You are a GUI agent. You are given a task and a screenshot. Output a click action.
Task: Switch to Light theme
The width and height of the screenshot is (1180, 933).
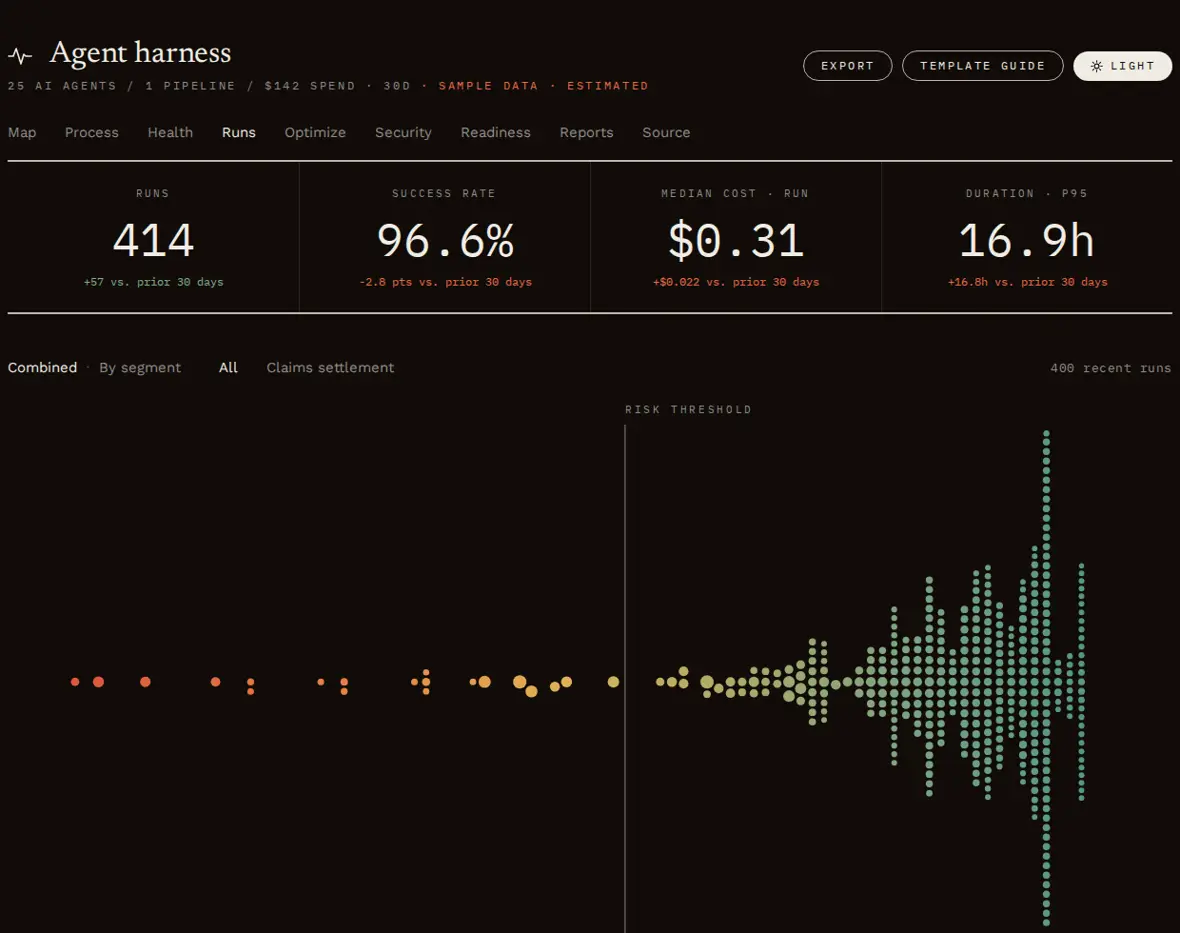point(1122,65)
